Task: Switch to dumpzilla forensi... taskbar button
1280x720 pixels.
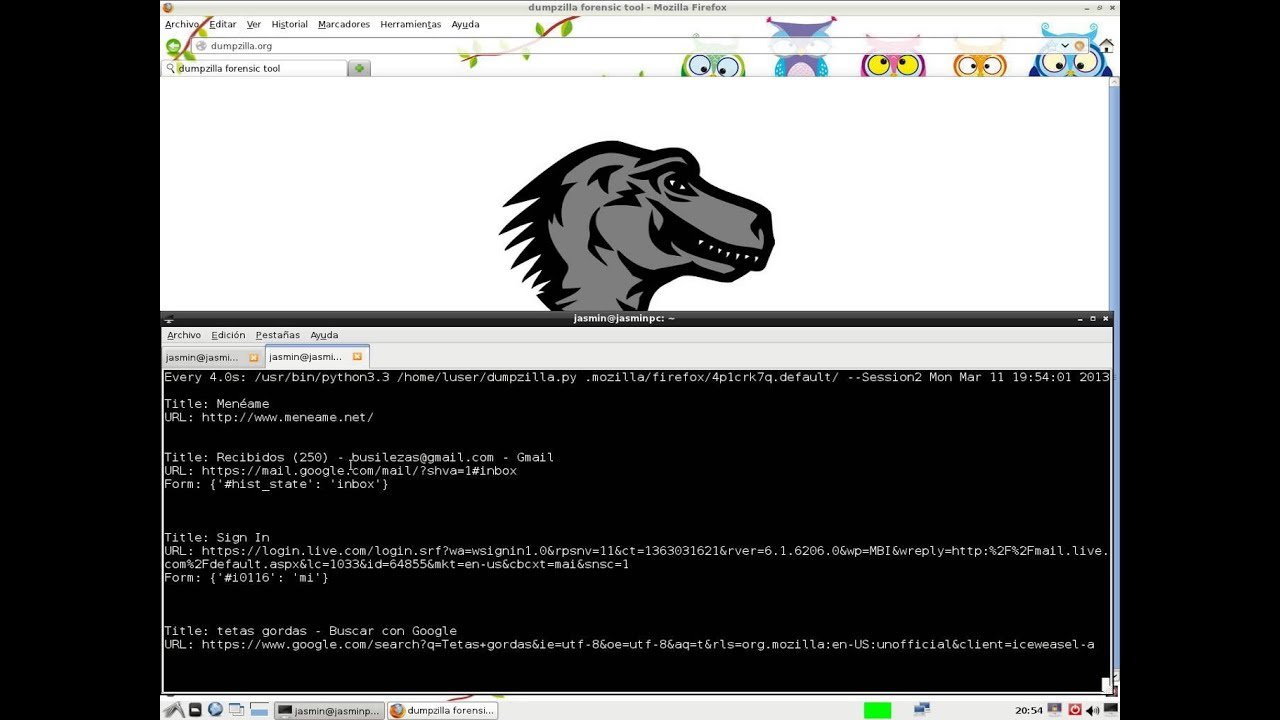Action: [442, 710]
